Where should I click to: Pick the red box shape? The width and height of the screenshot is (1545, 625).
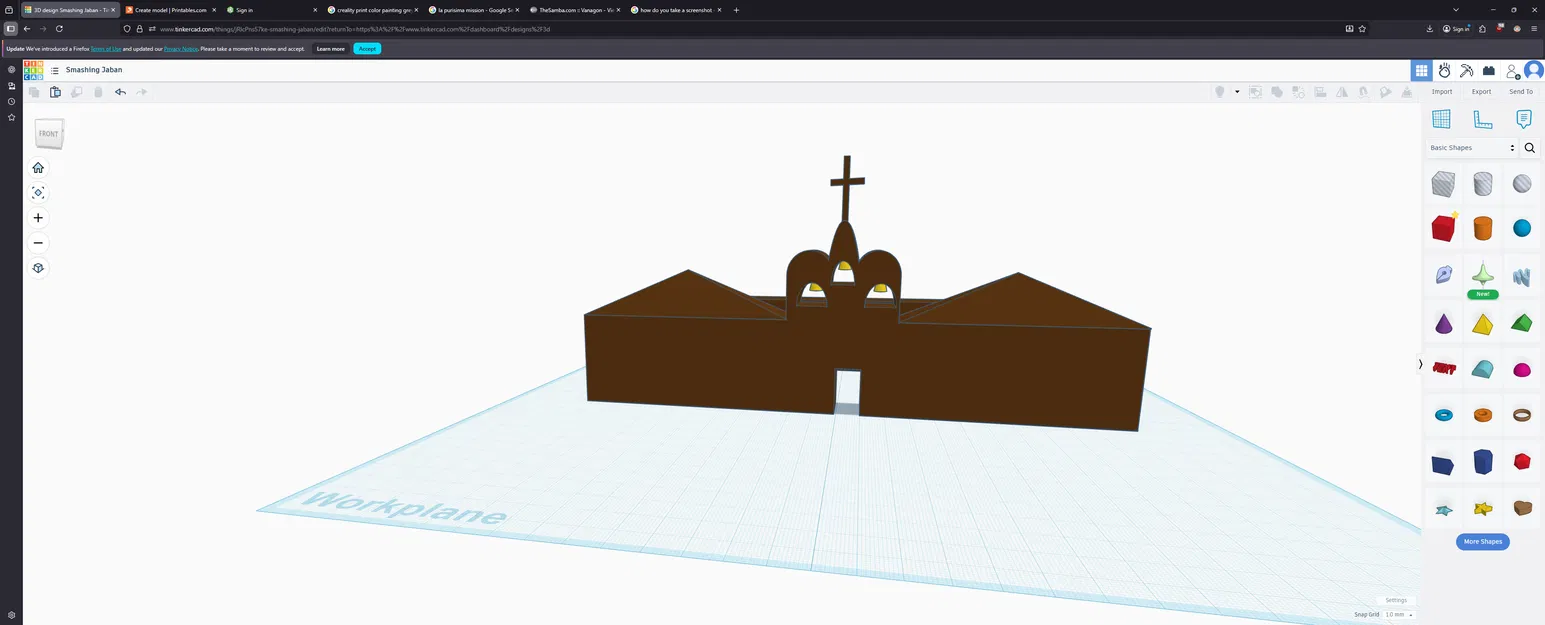[1443, 229]
